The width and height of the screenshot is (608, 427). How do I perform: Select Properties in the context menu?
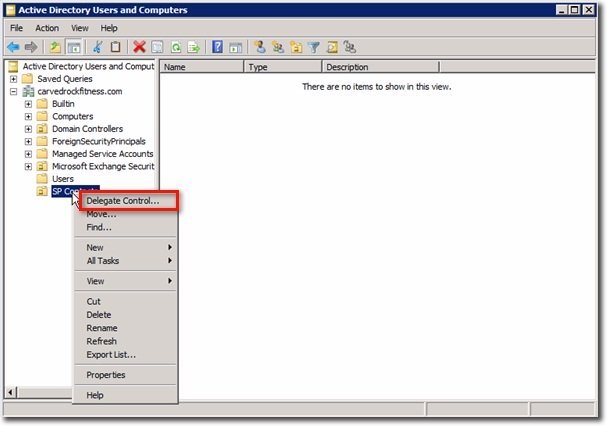[x=126, y=375]
